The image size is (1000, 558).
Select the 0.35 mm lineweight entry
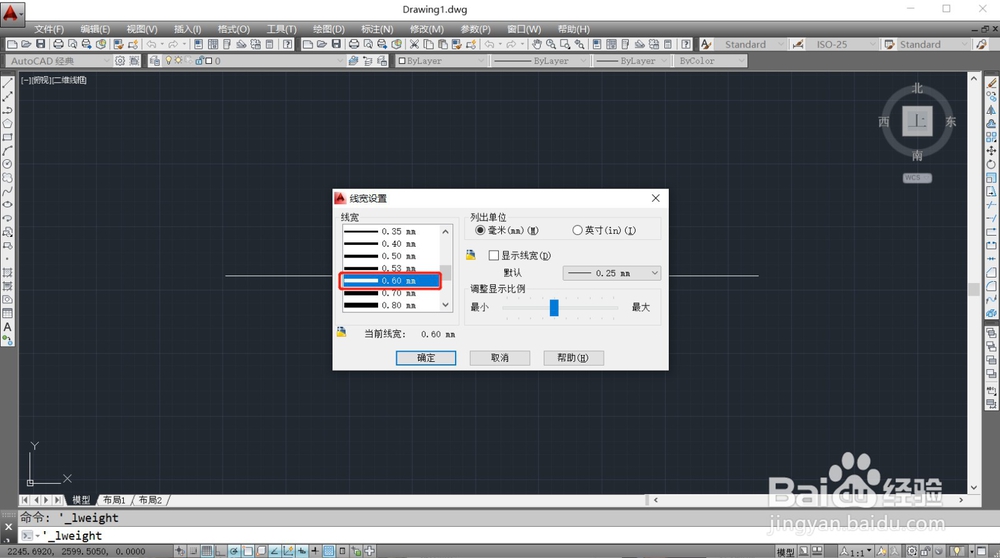pos(392,231)
